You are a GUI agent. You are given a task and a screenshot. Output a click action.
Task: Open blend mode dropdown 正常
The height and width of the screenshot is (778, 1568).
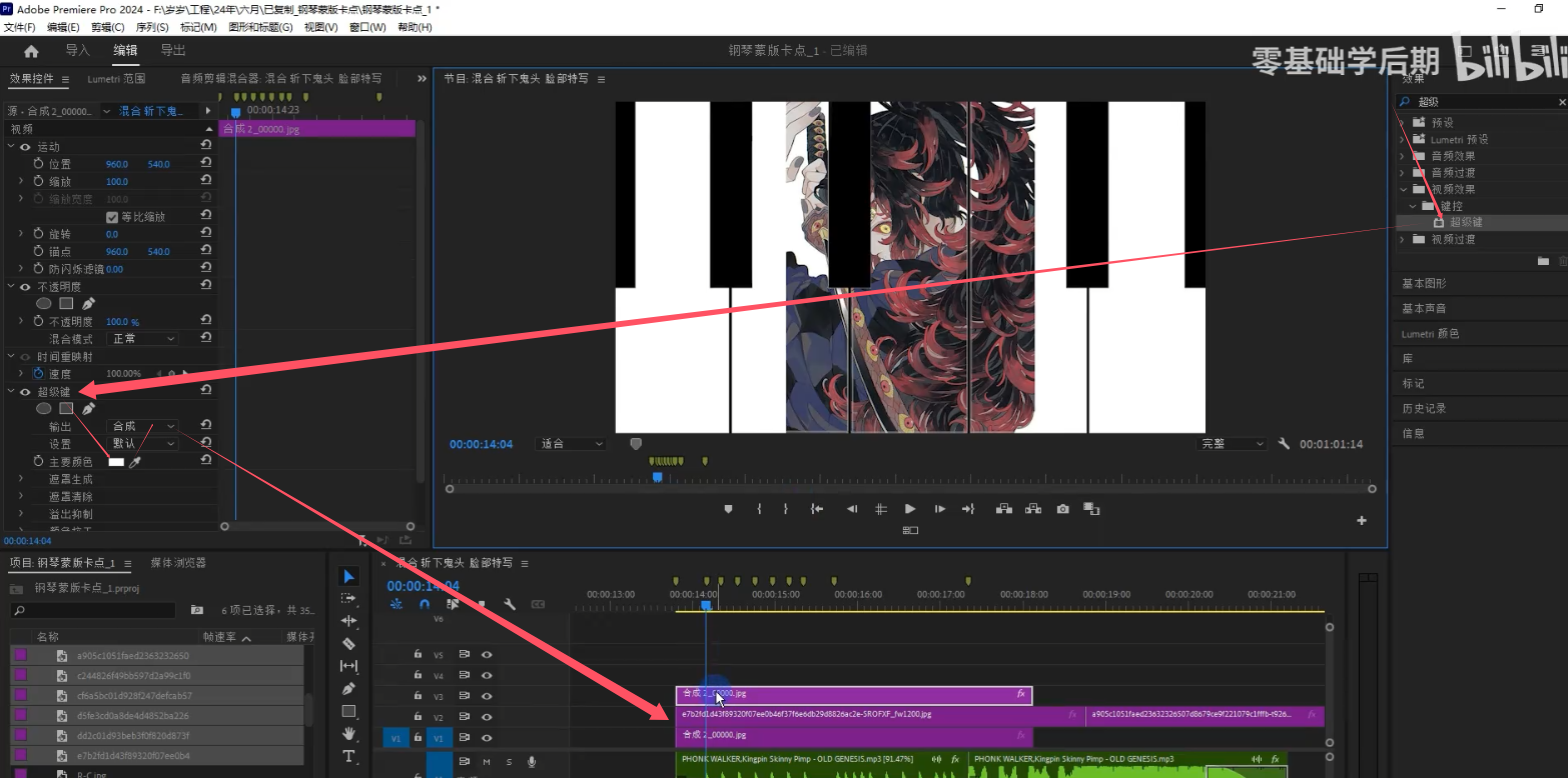point(142,339)
